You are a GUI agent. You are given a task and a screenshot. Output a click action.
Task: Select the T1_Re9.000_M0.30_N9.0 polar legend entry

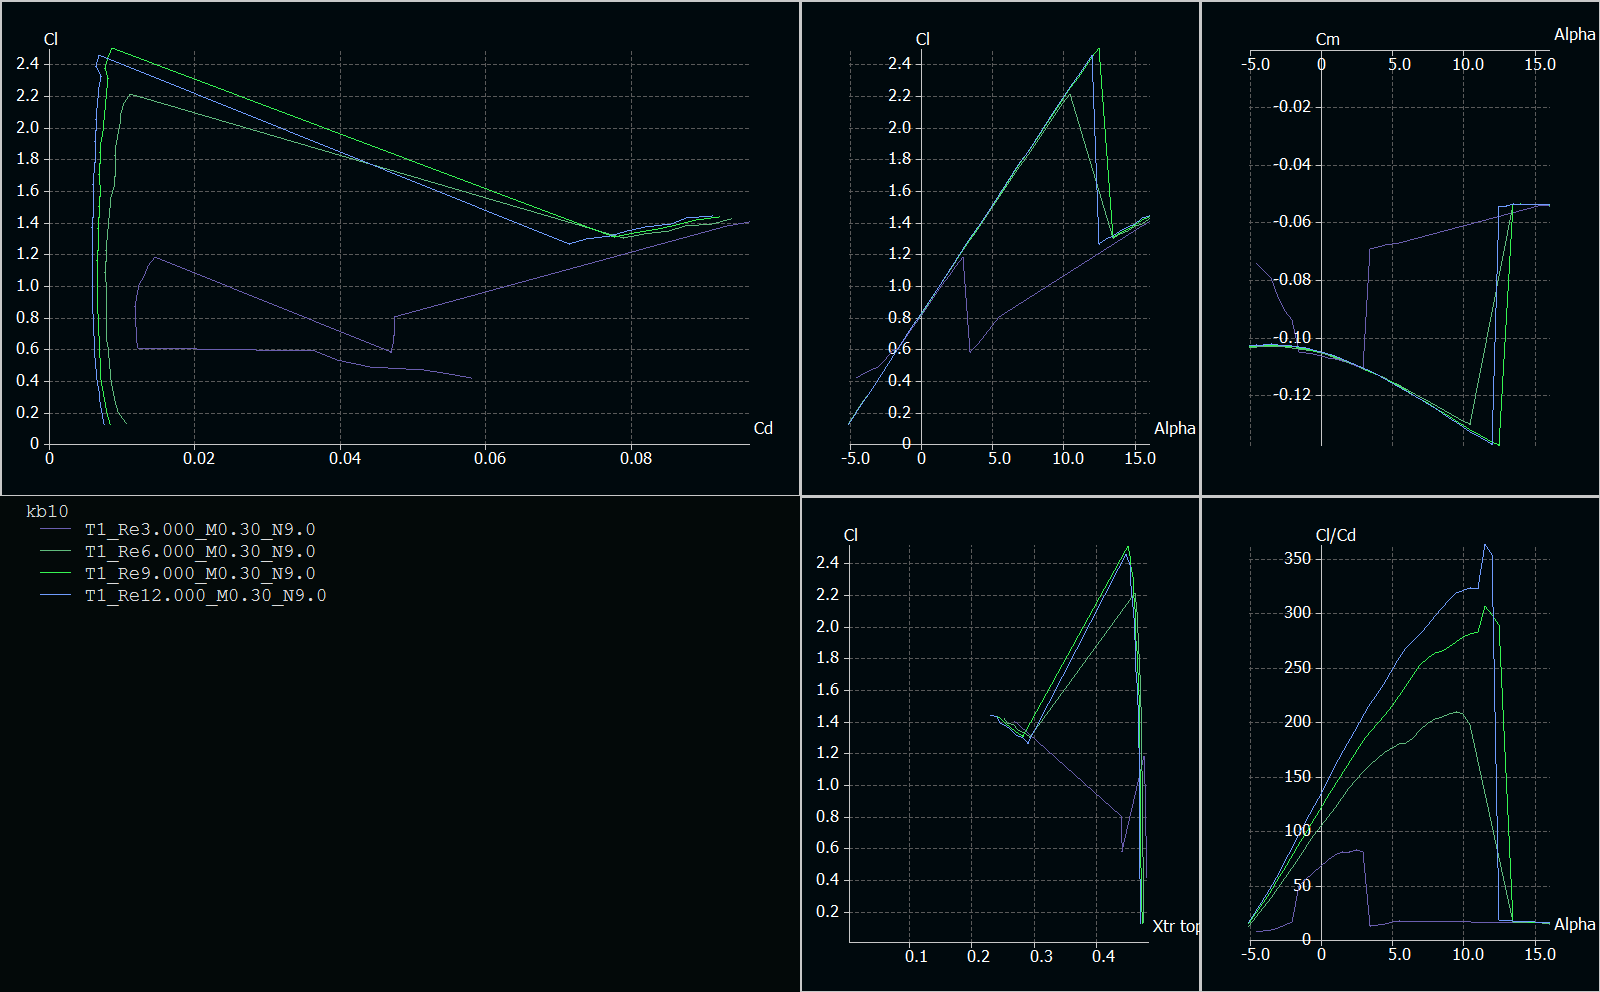[x=200, y=573]
